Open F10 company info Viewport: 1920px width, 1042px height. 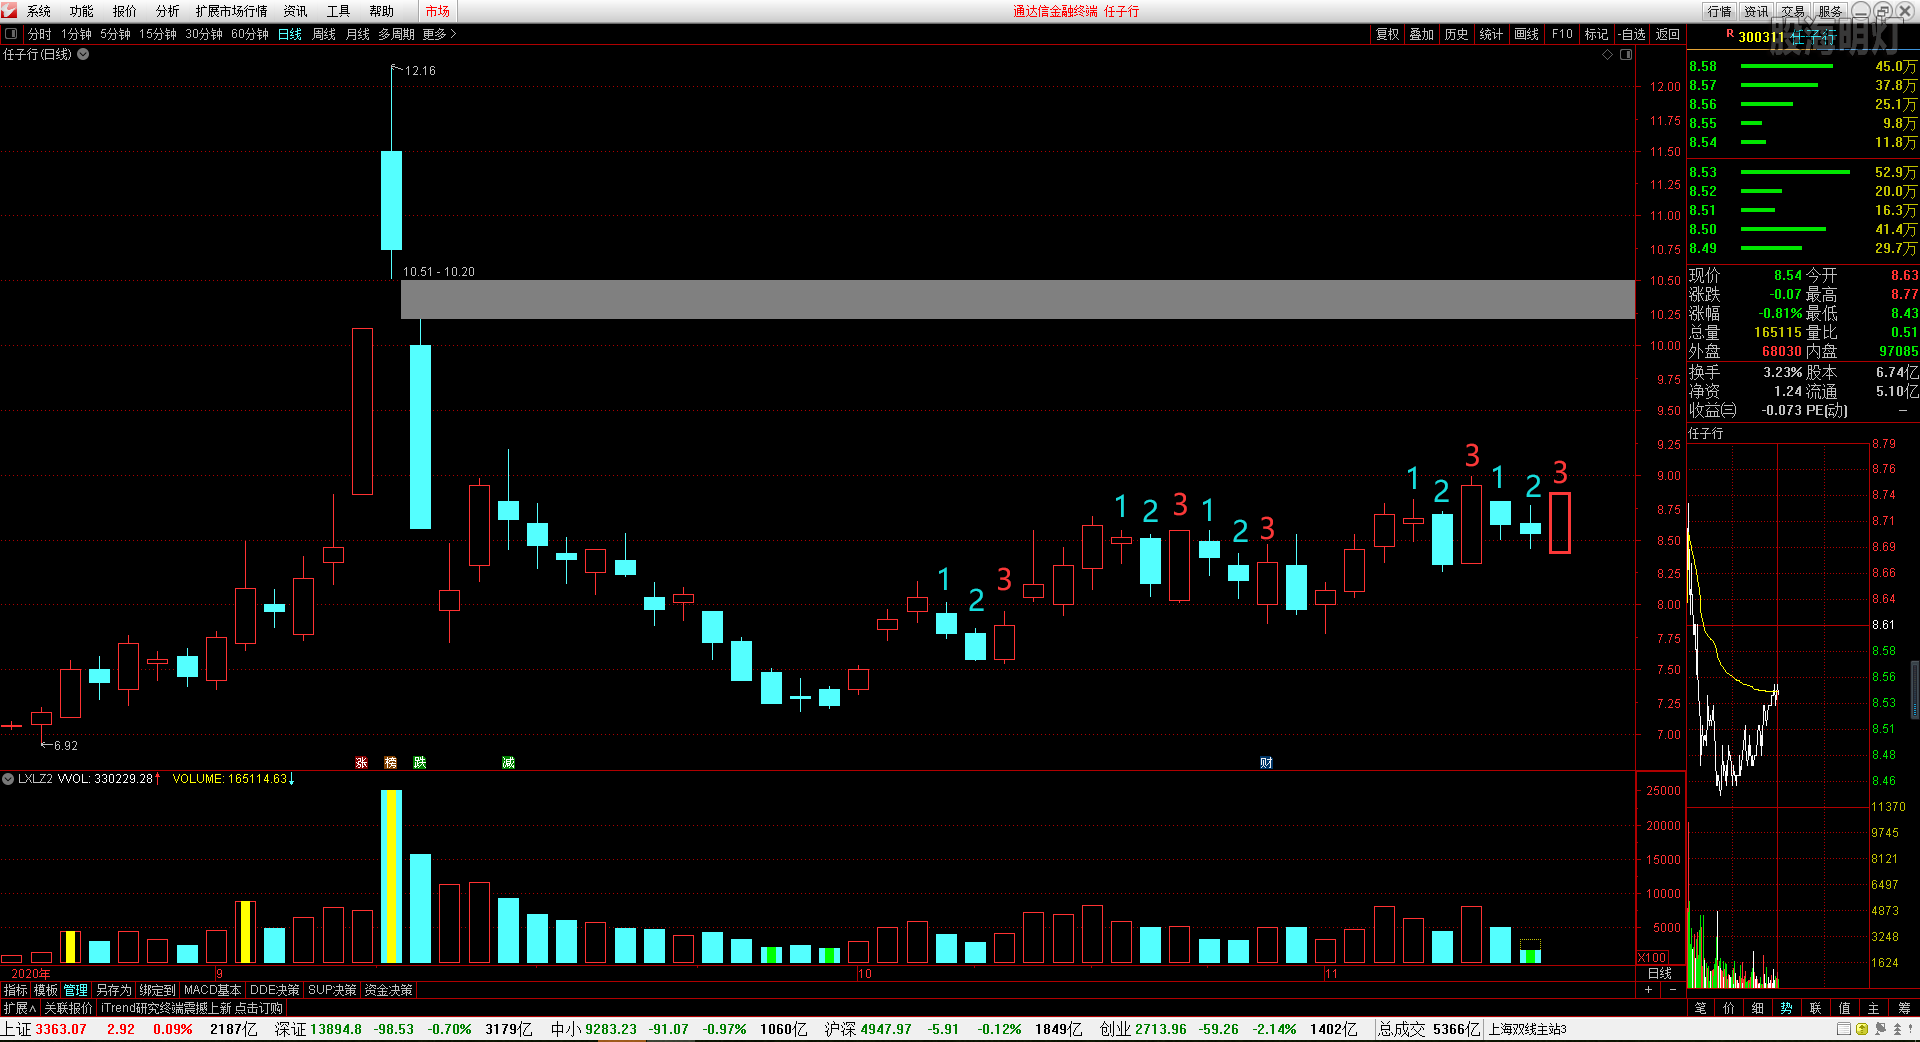[x=1562, y=34]
